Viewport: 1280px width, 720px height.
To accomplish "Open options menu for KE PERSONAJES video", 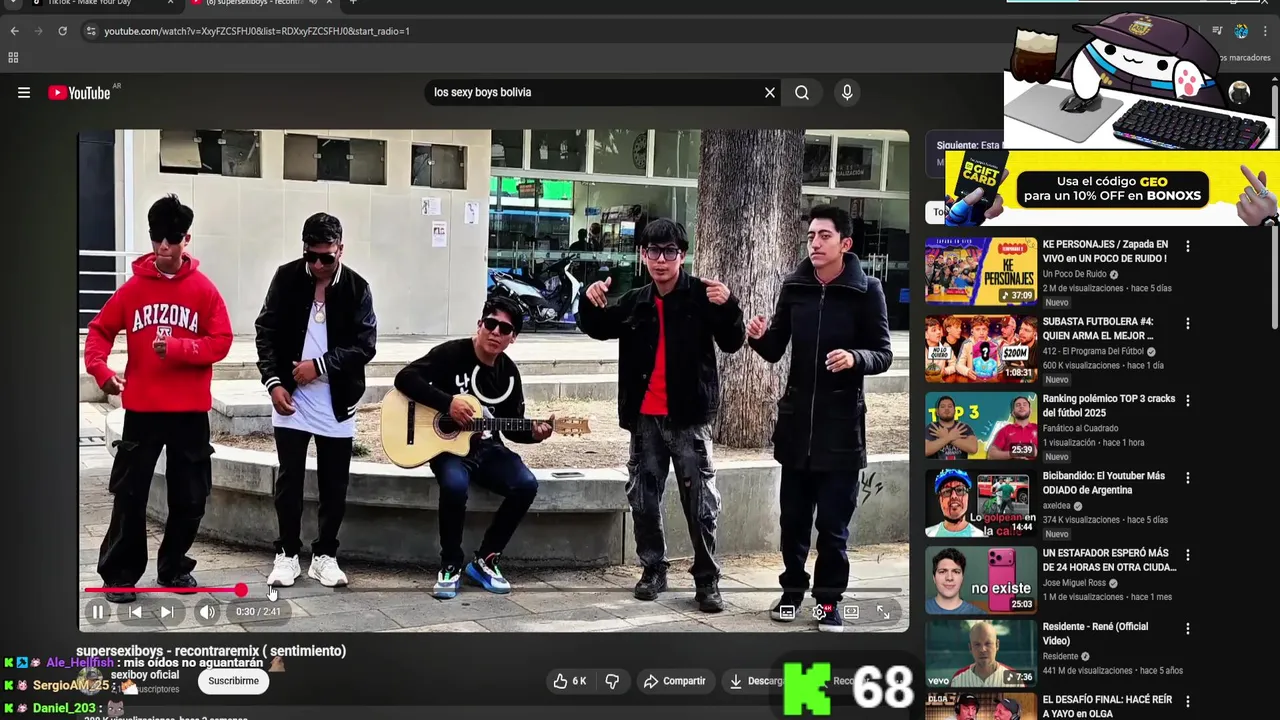I will click(1188, 246).
